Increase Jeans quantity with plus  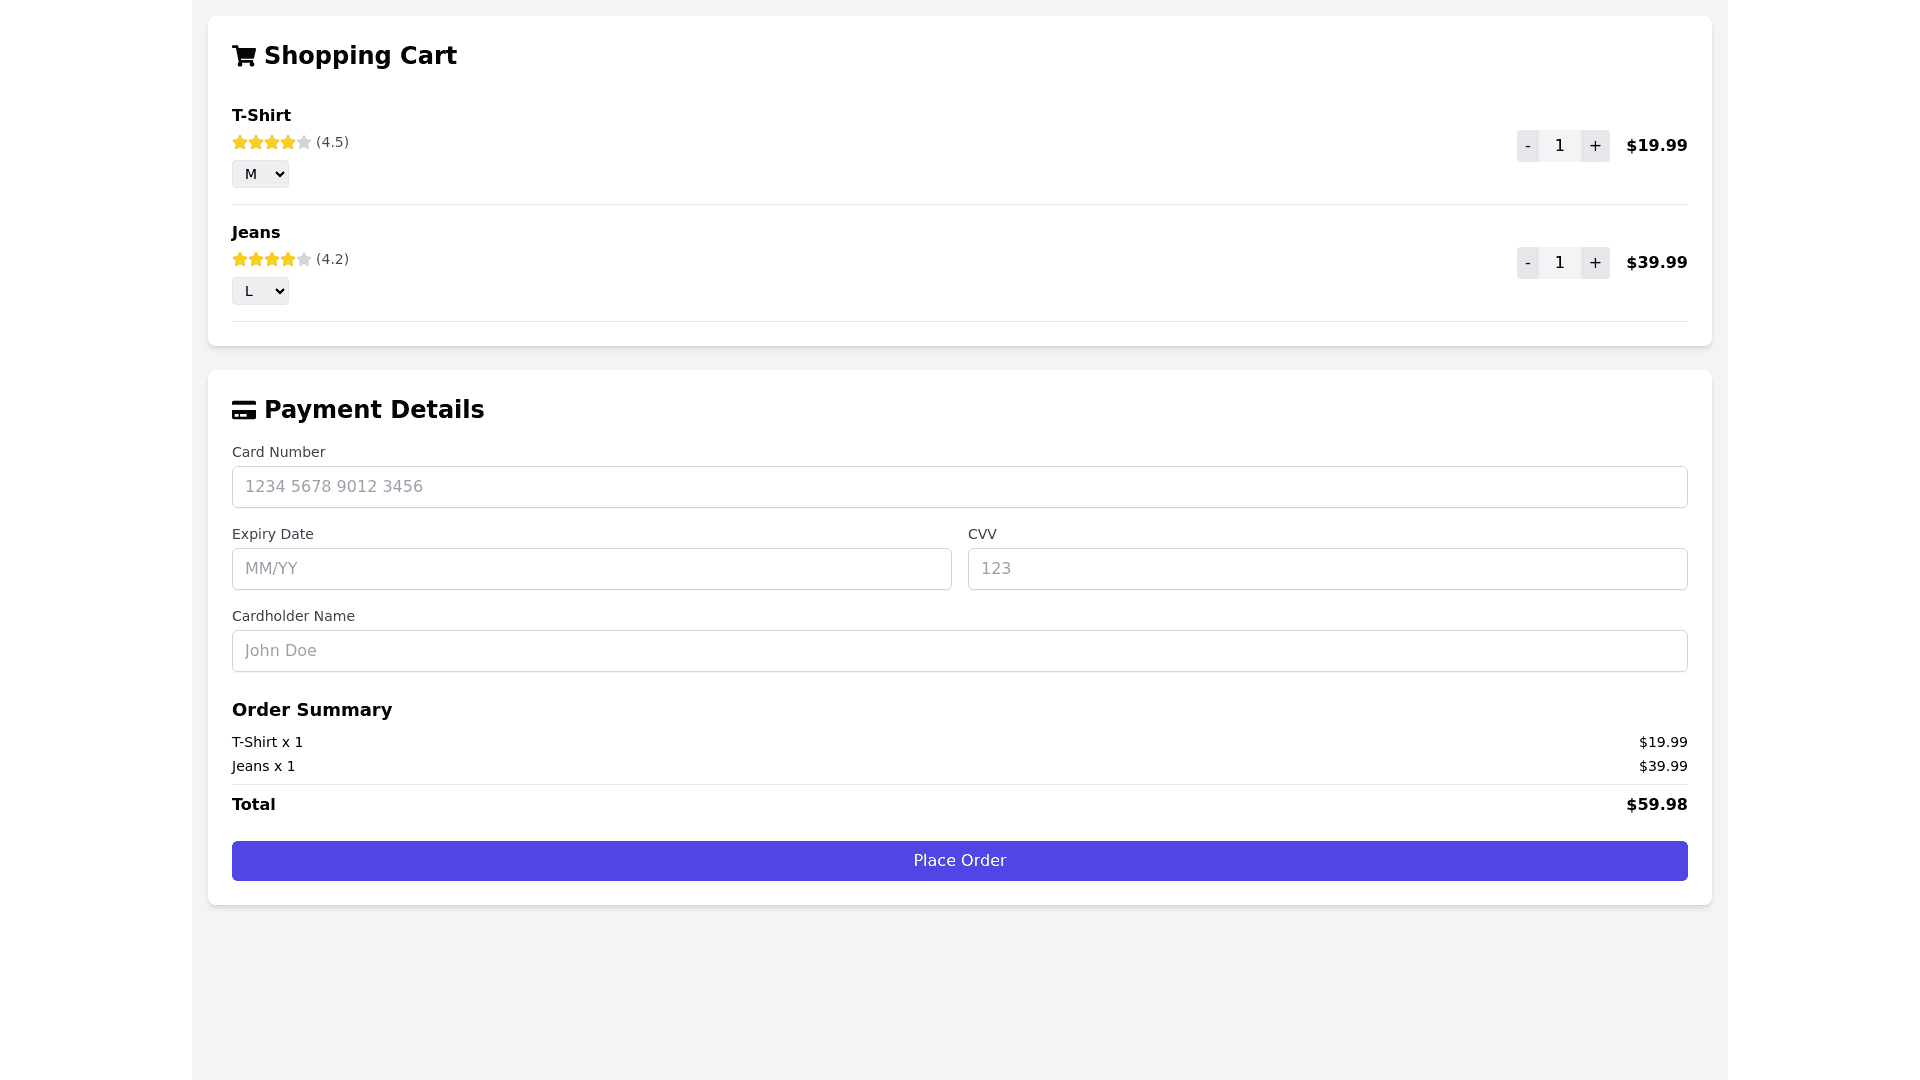[x=1595, y=263]
